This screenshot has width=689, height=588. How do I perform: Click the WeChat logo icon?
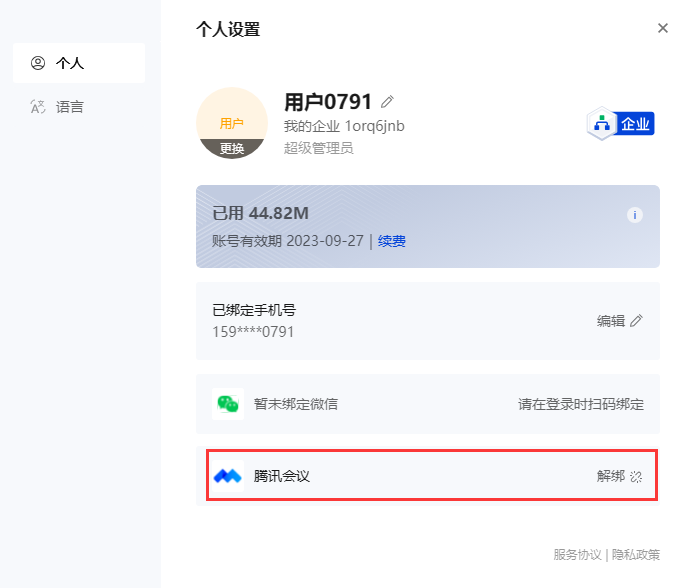click(x=228, y=404)
